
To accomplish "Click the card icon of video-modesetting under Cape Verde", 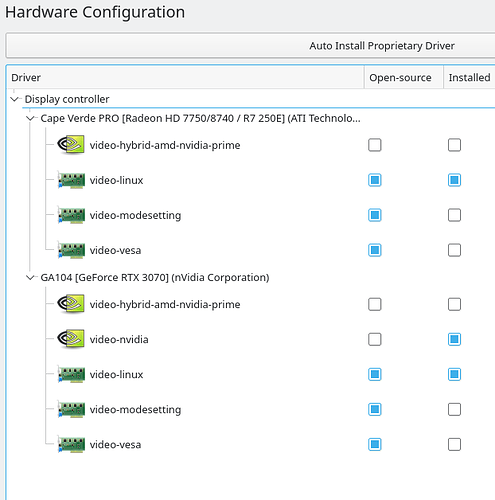I will point(71,215).
